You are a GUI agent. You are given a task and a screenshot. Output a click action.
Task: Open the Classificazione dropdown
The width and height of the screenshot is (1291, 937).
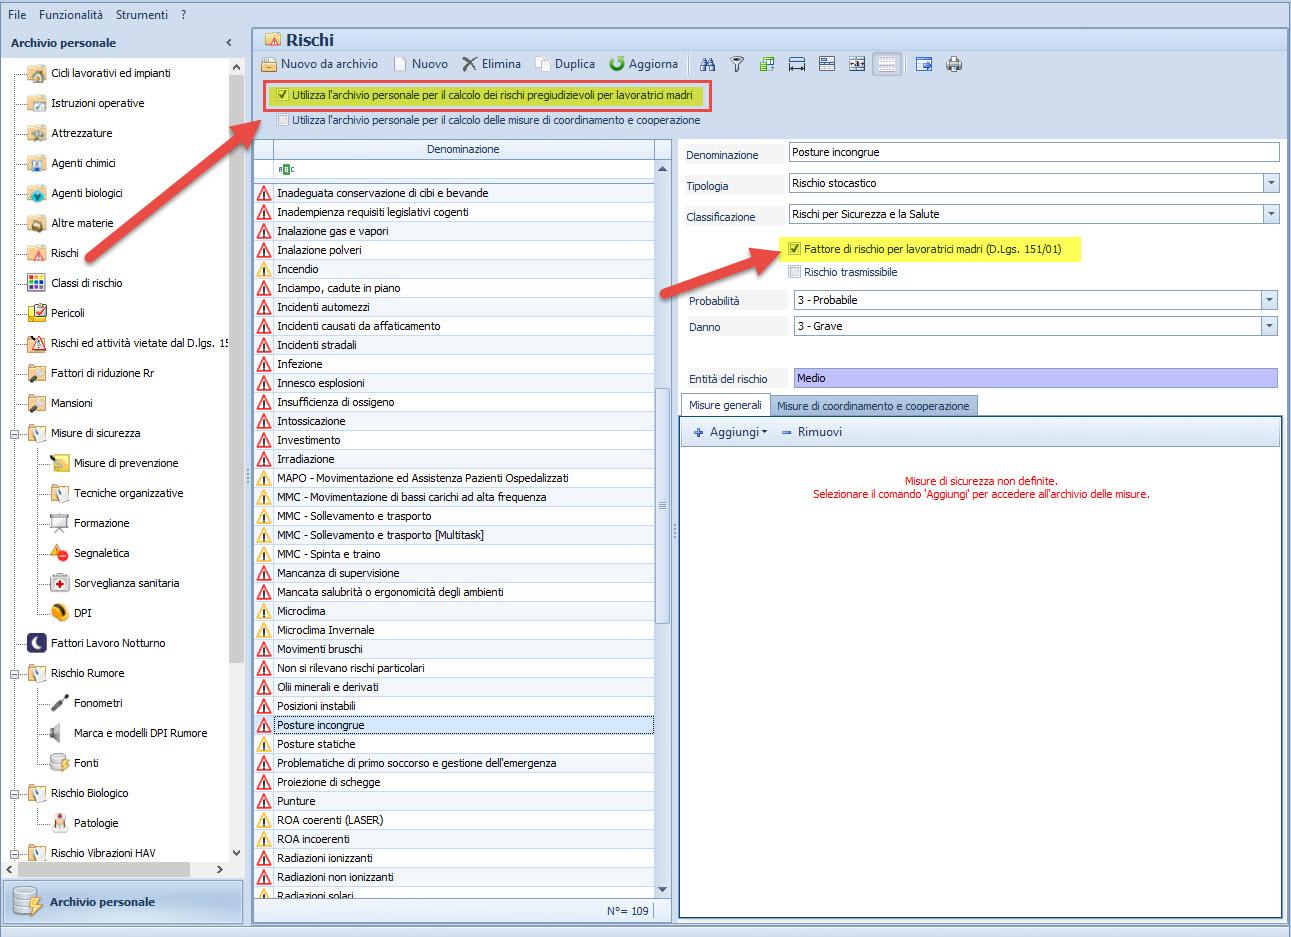click(1271, 214)
